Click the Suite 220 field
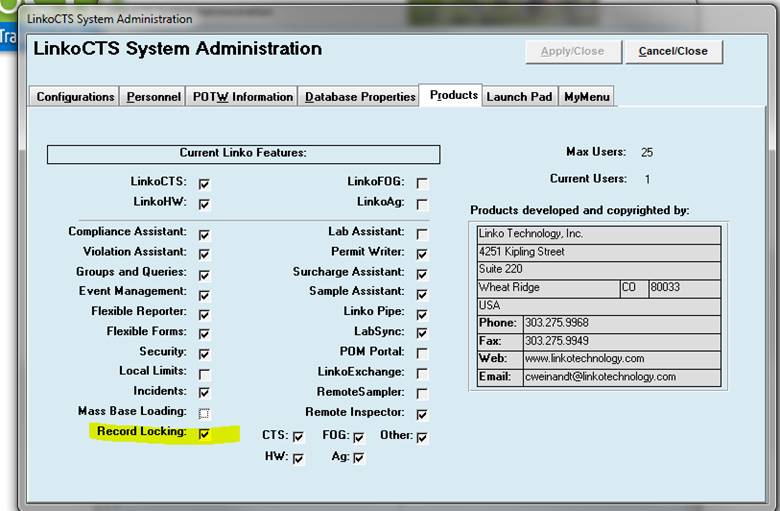The image size is (780, 511). (598, 270)
